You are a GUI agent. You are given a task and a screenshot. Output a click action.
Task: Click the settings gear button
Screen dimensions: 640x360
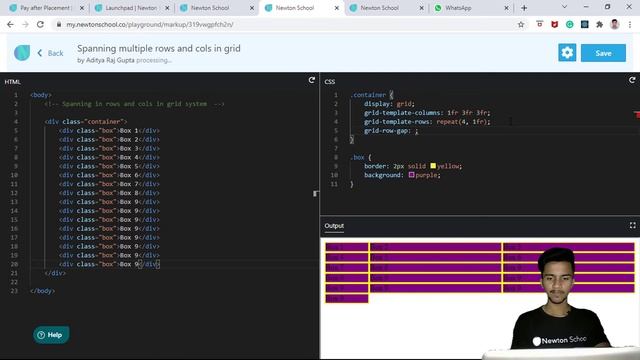567,53
